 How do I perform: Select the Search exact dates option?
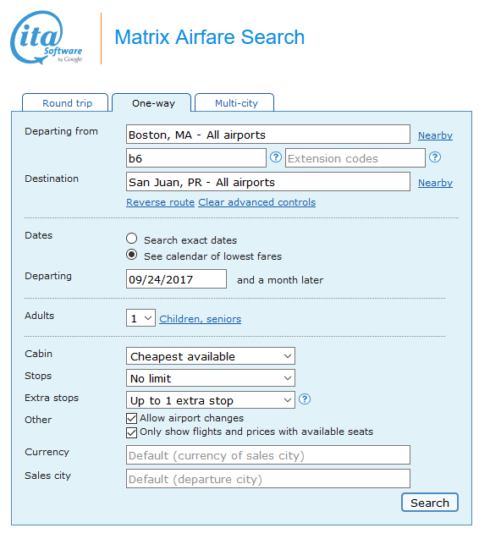[x=132, y=239]
